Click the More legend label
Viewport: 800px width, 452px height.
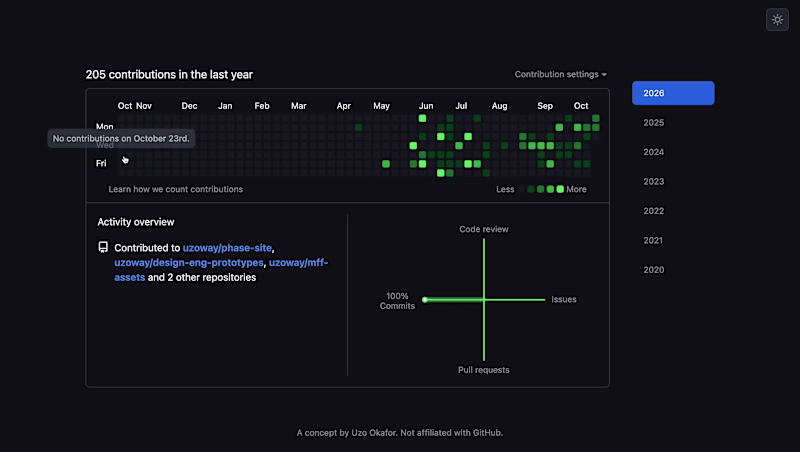tap(577, 189)
